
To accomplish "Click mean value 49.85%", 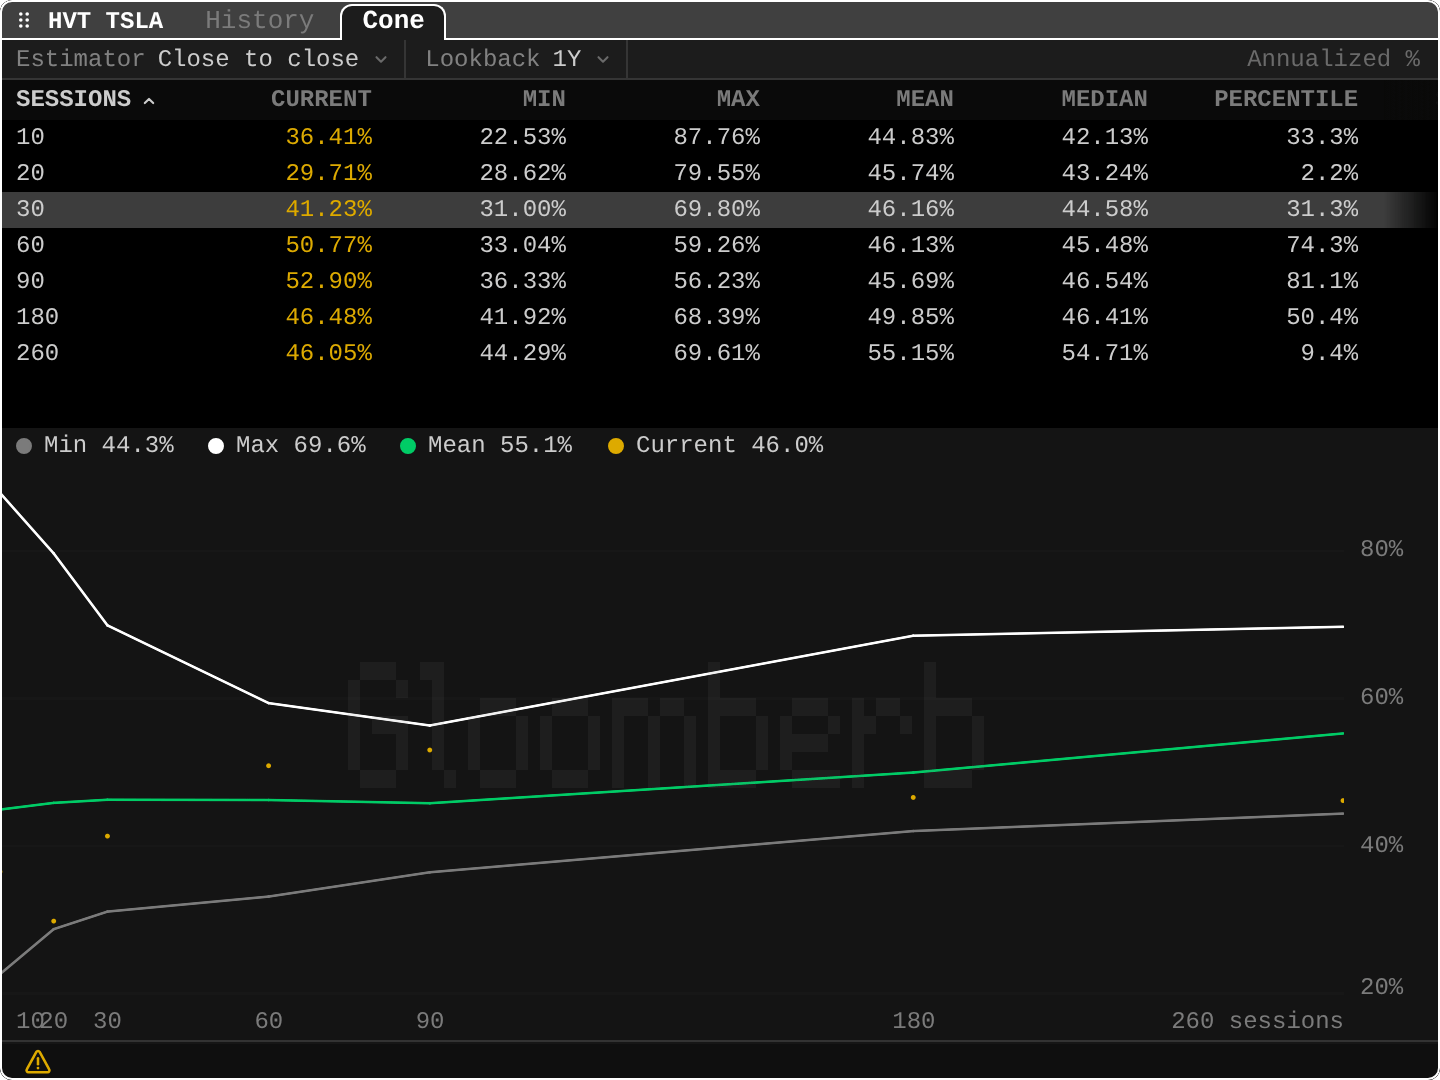I will pyautogui.click(x=911, y=317).
